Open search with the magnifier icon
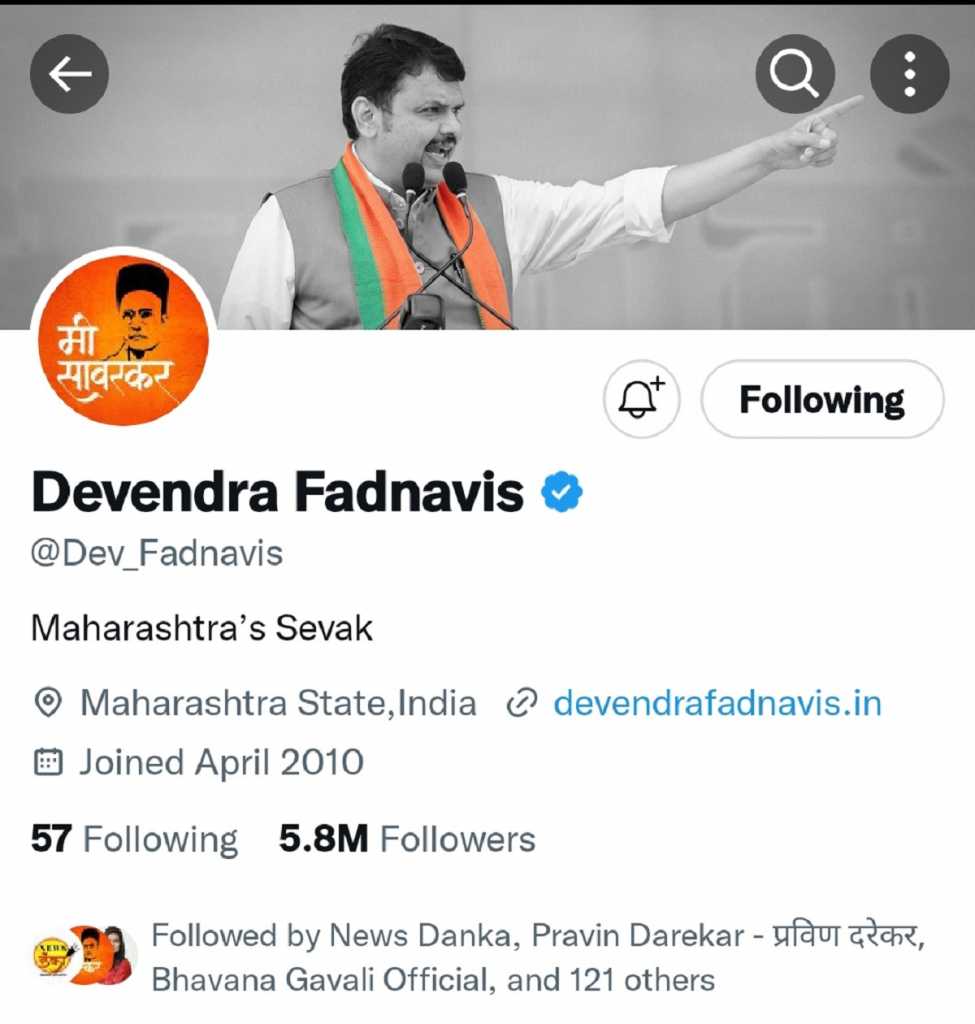 click(795, 74)
